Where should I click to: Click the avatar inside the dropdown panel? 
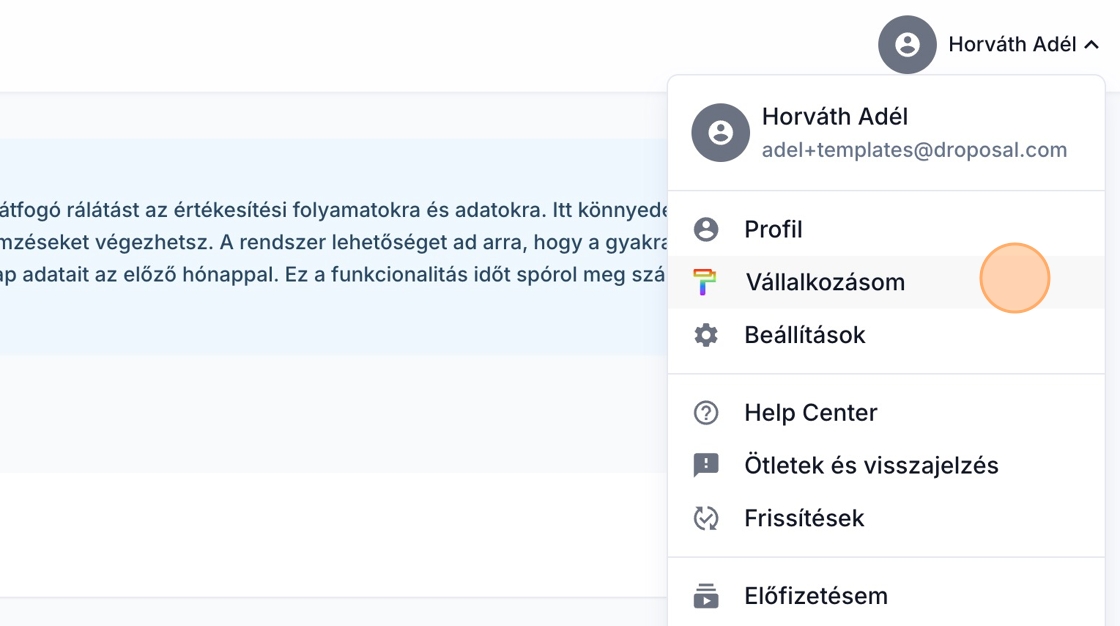click(720, 133)
